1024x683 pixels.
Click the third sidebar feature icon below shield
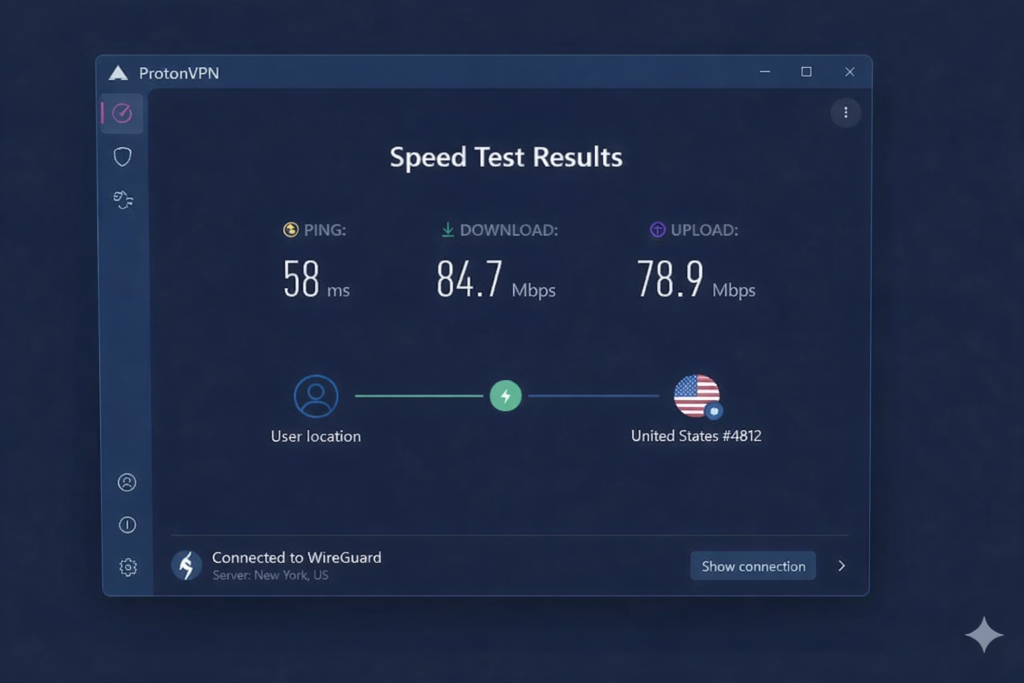tap(122, 199)
